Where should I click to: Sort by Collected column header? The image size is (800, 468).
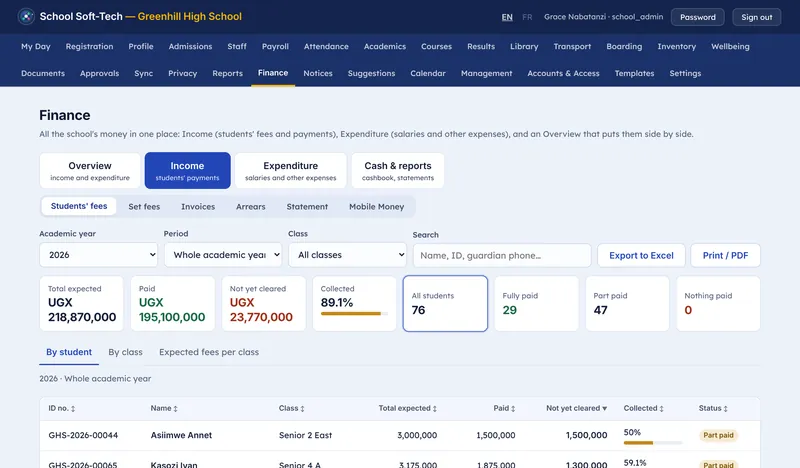pos(643,408)
